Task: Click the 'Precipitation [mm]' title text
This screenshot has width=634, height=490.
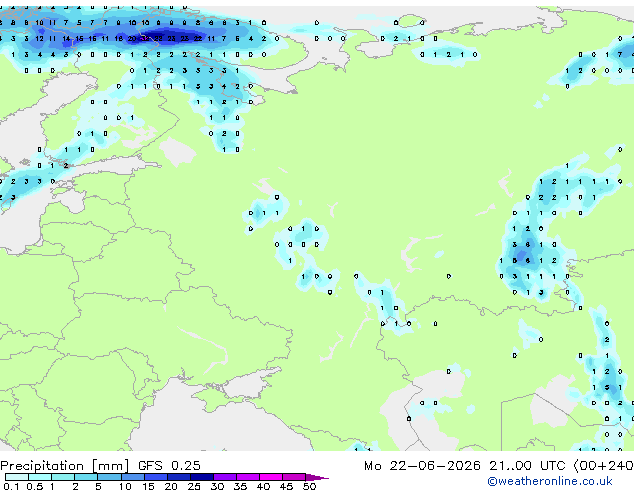Action: [x=65, y=466]
